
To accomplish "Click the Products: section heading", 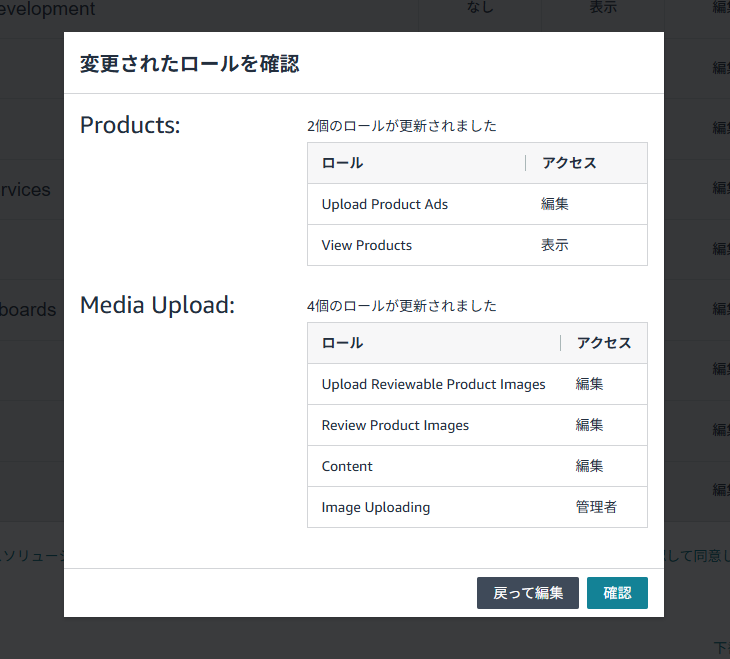I will [x=130, y=126].
